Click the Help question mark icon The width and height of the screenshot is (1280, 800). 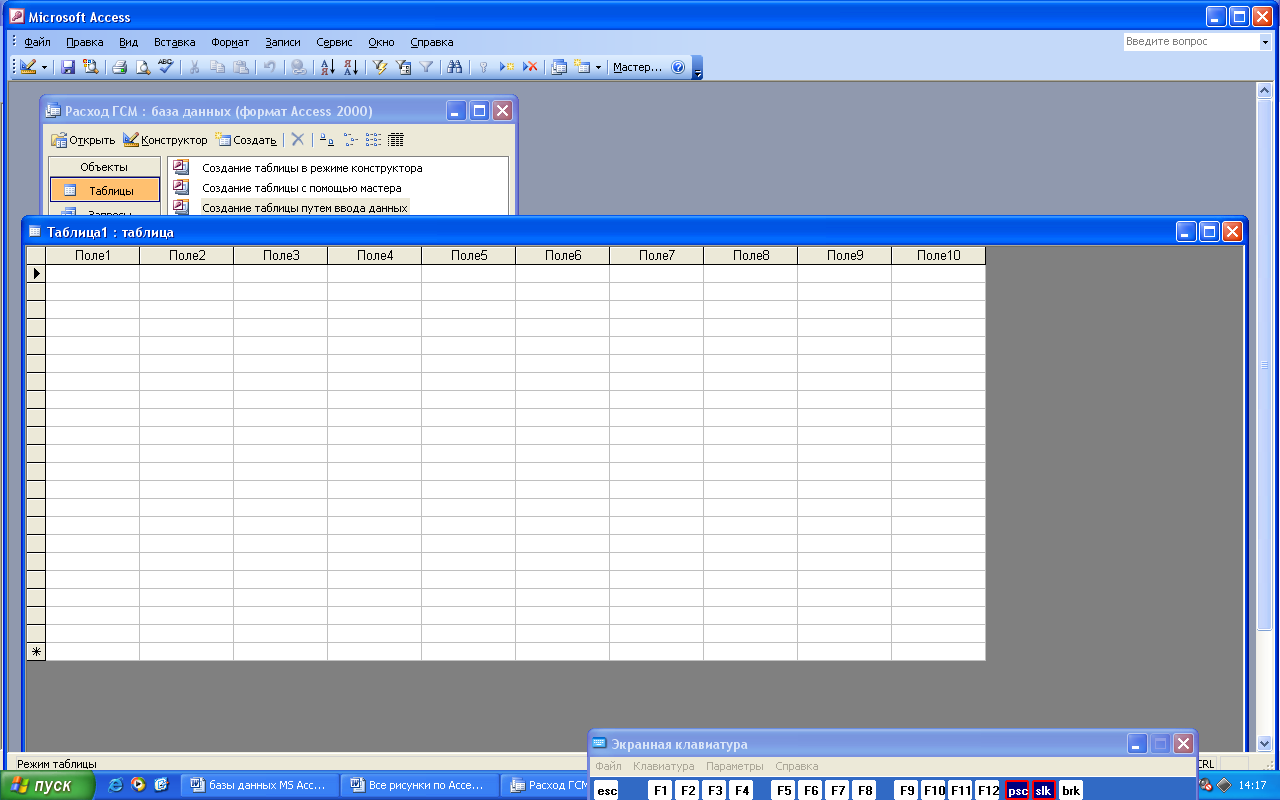[x=678, y=67]
